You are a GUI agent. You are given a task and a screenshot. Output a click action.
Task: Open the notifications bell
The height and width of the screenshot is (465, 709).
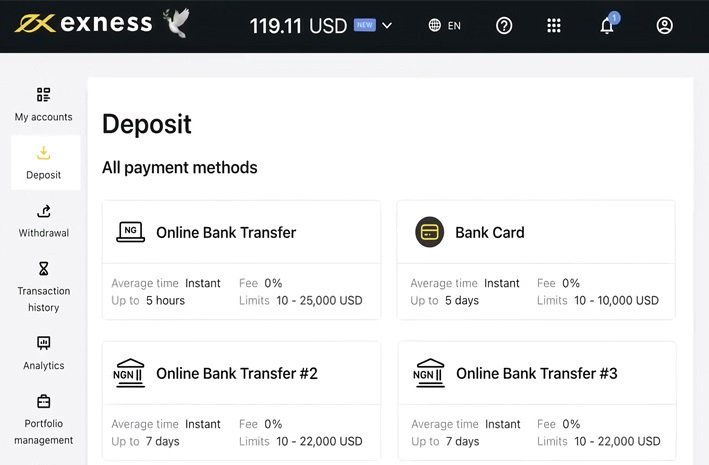coord(607,26)
